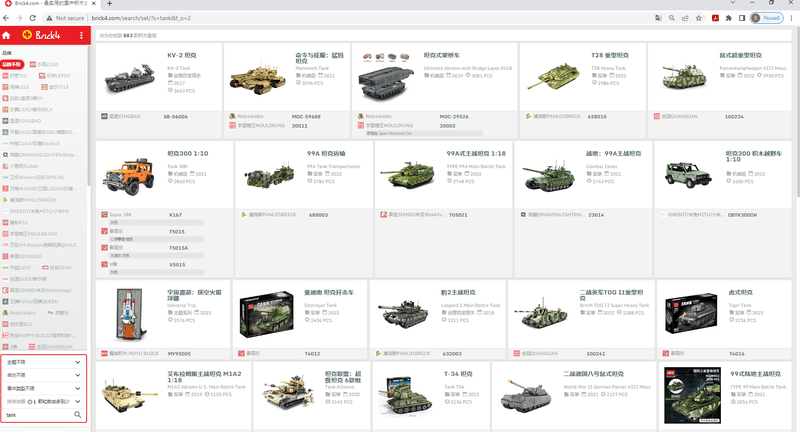Go to the Brick4 home icon
The image size is (800, 432).
coord(6,35)
